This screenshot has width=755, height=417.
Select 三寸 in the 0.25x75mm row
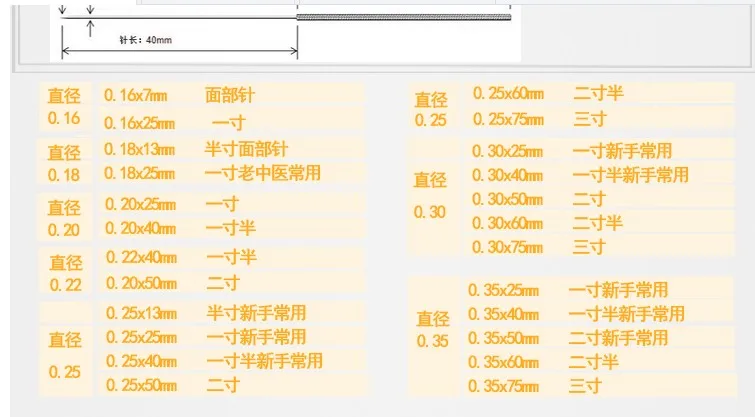point(590,119)
